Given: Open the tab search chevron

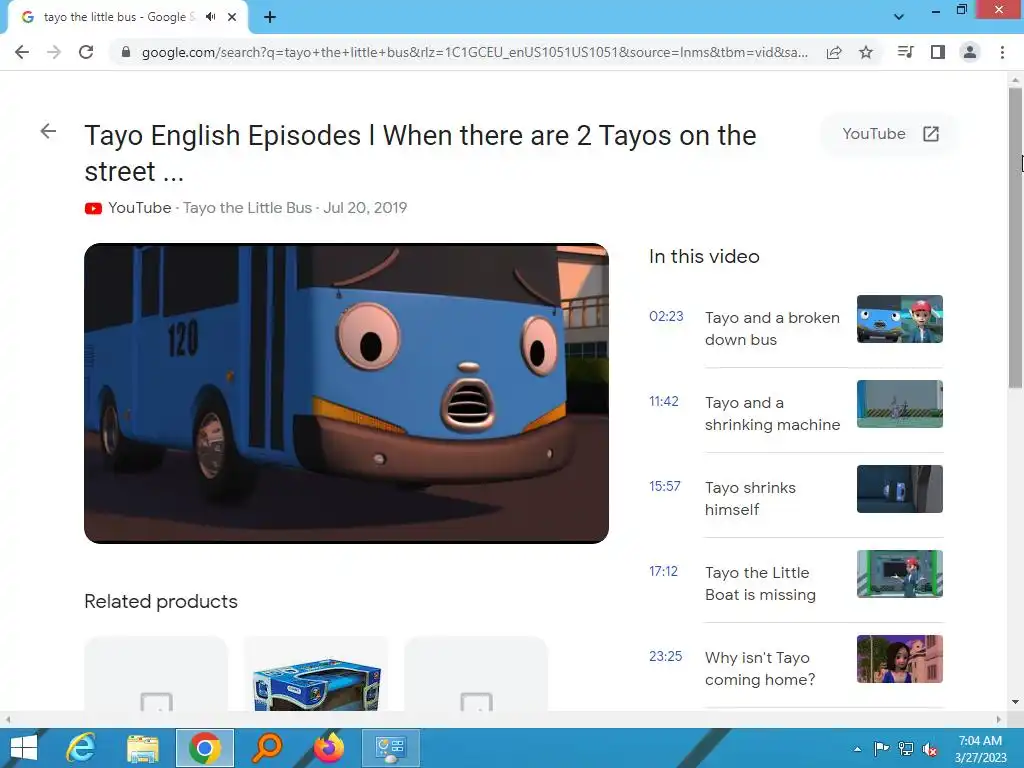Looking at the screenshot, I should pos(899,17).
